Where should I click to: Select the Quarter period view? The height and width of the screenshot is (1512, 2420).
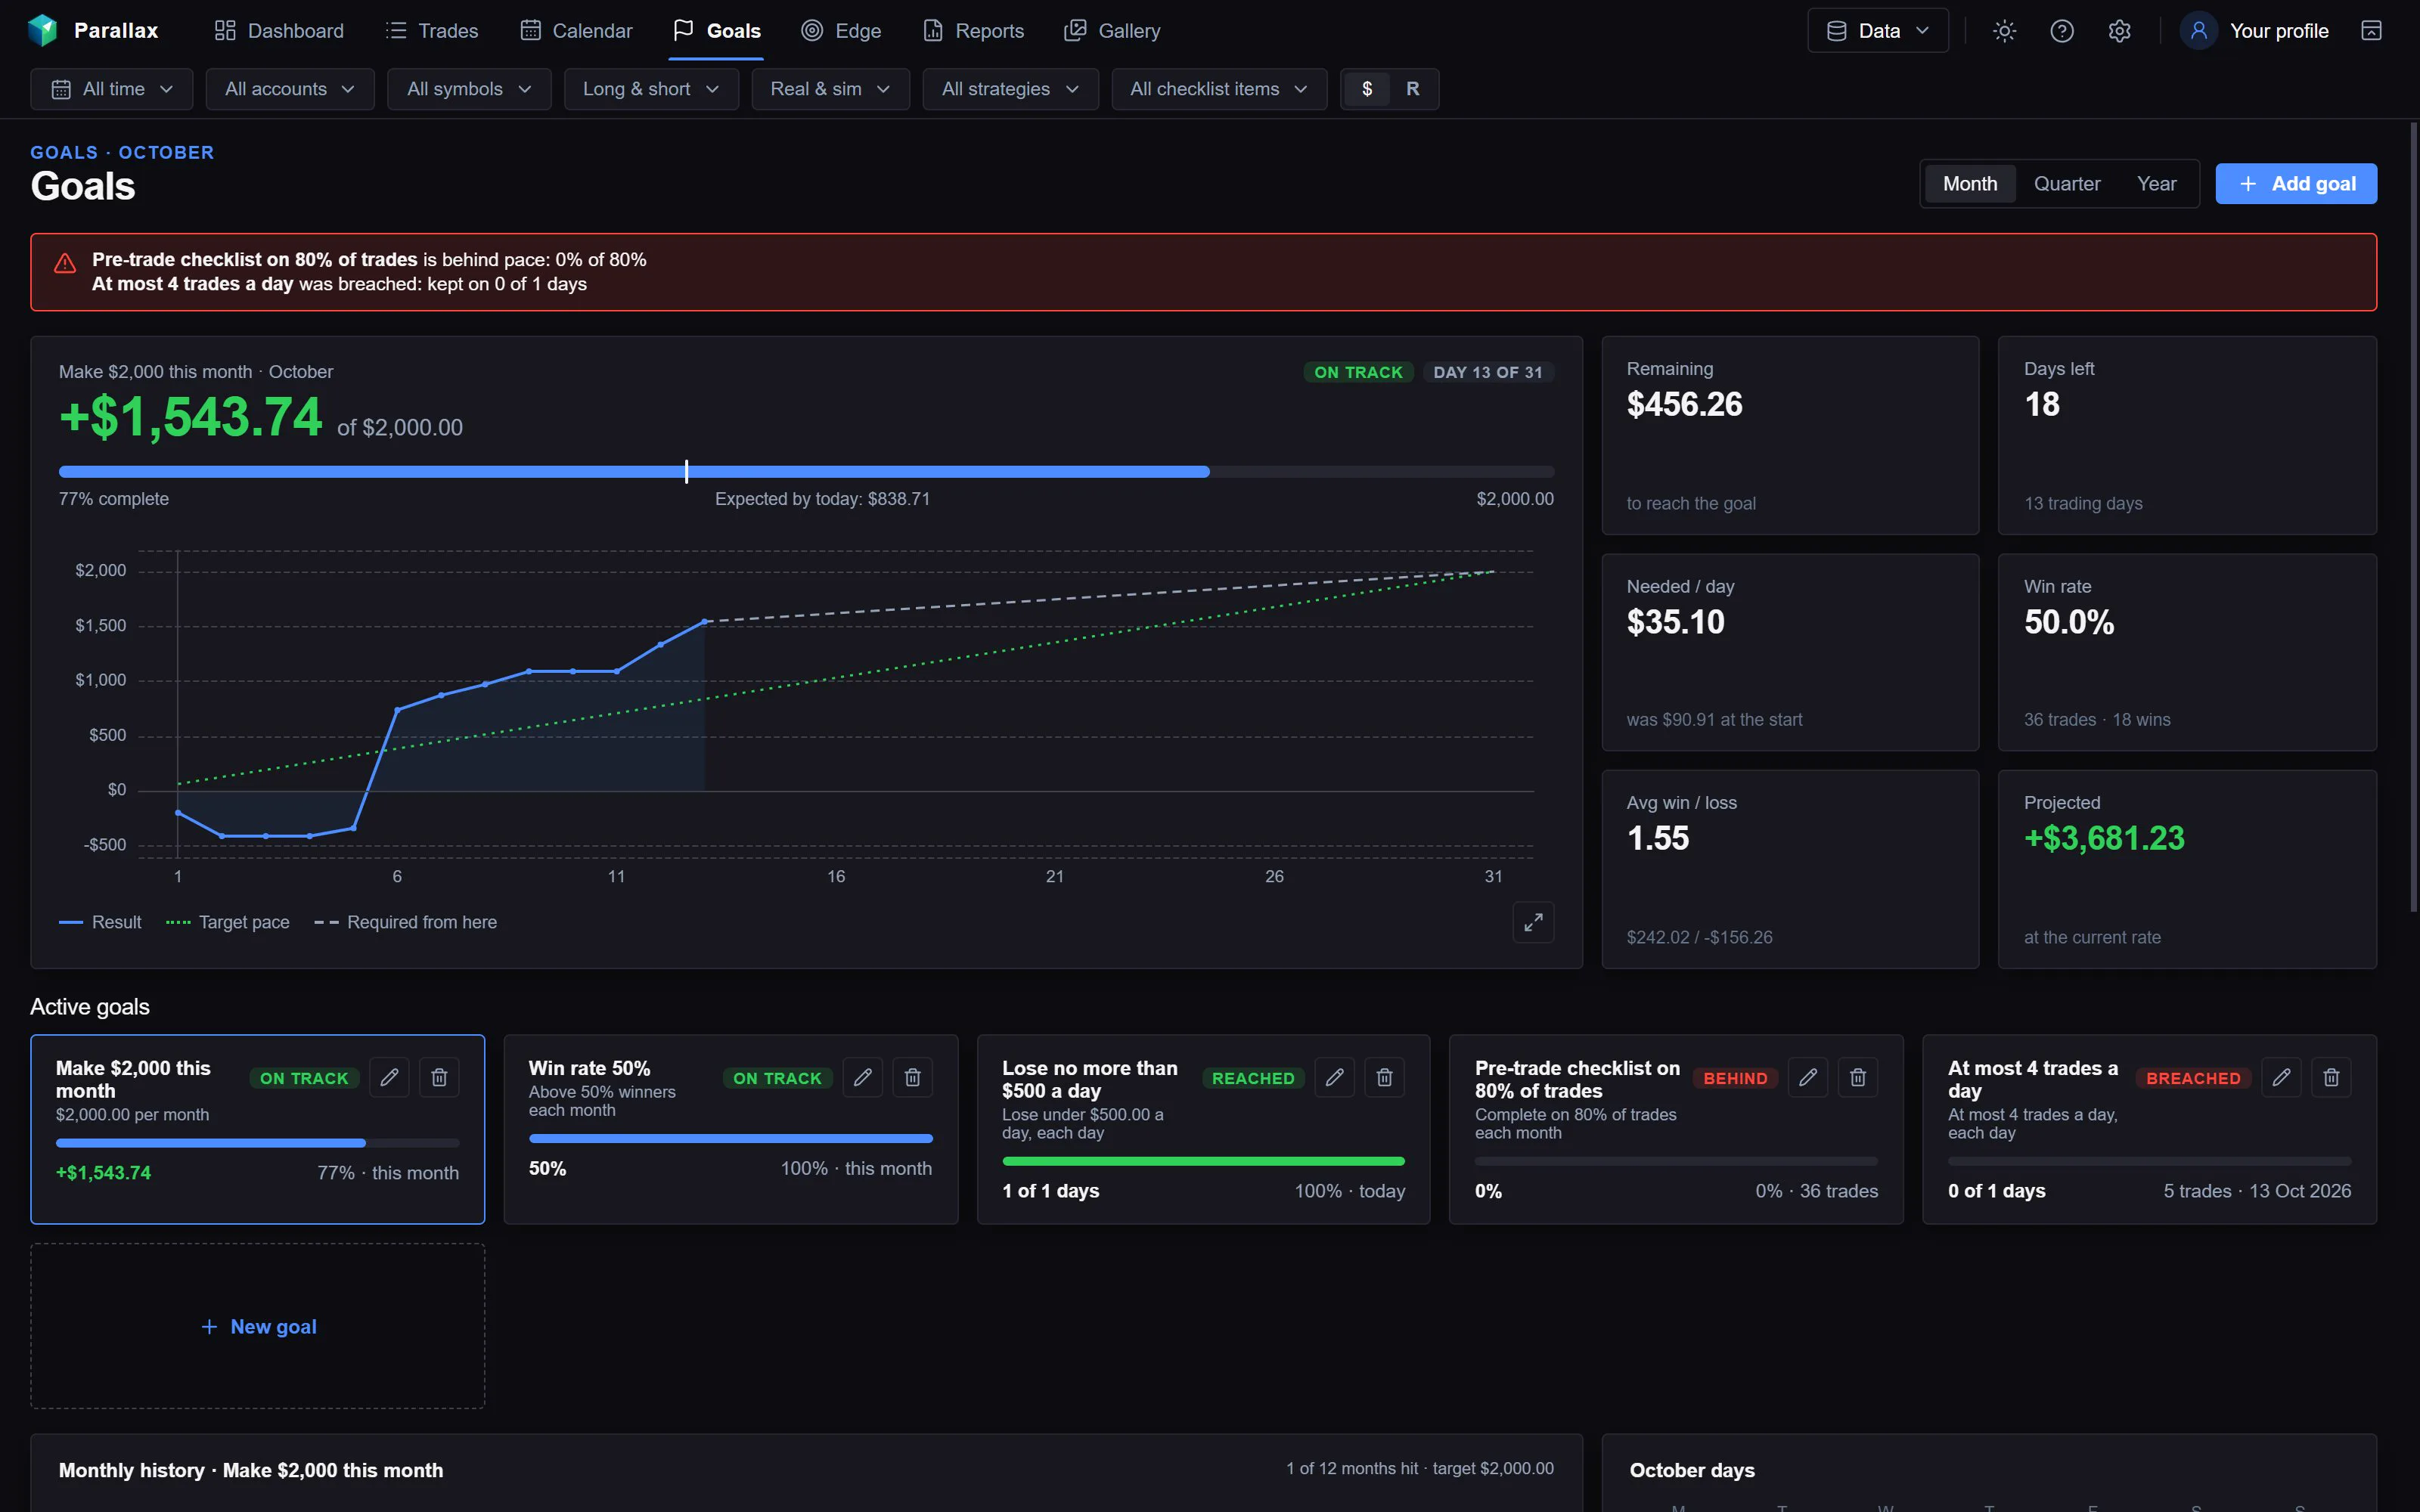pos(2066,184)
